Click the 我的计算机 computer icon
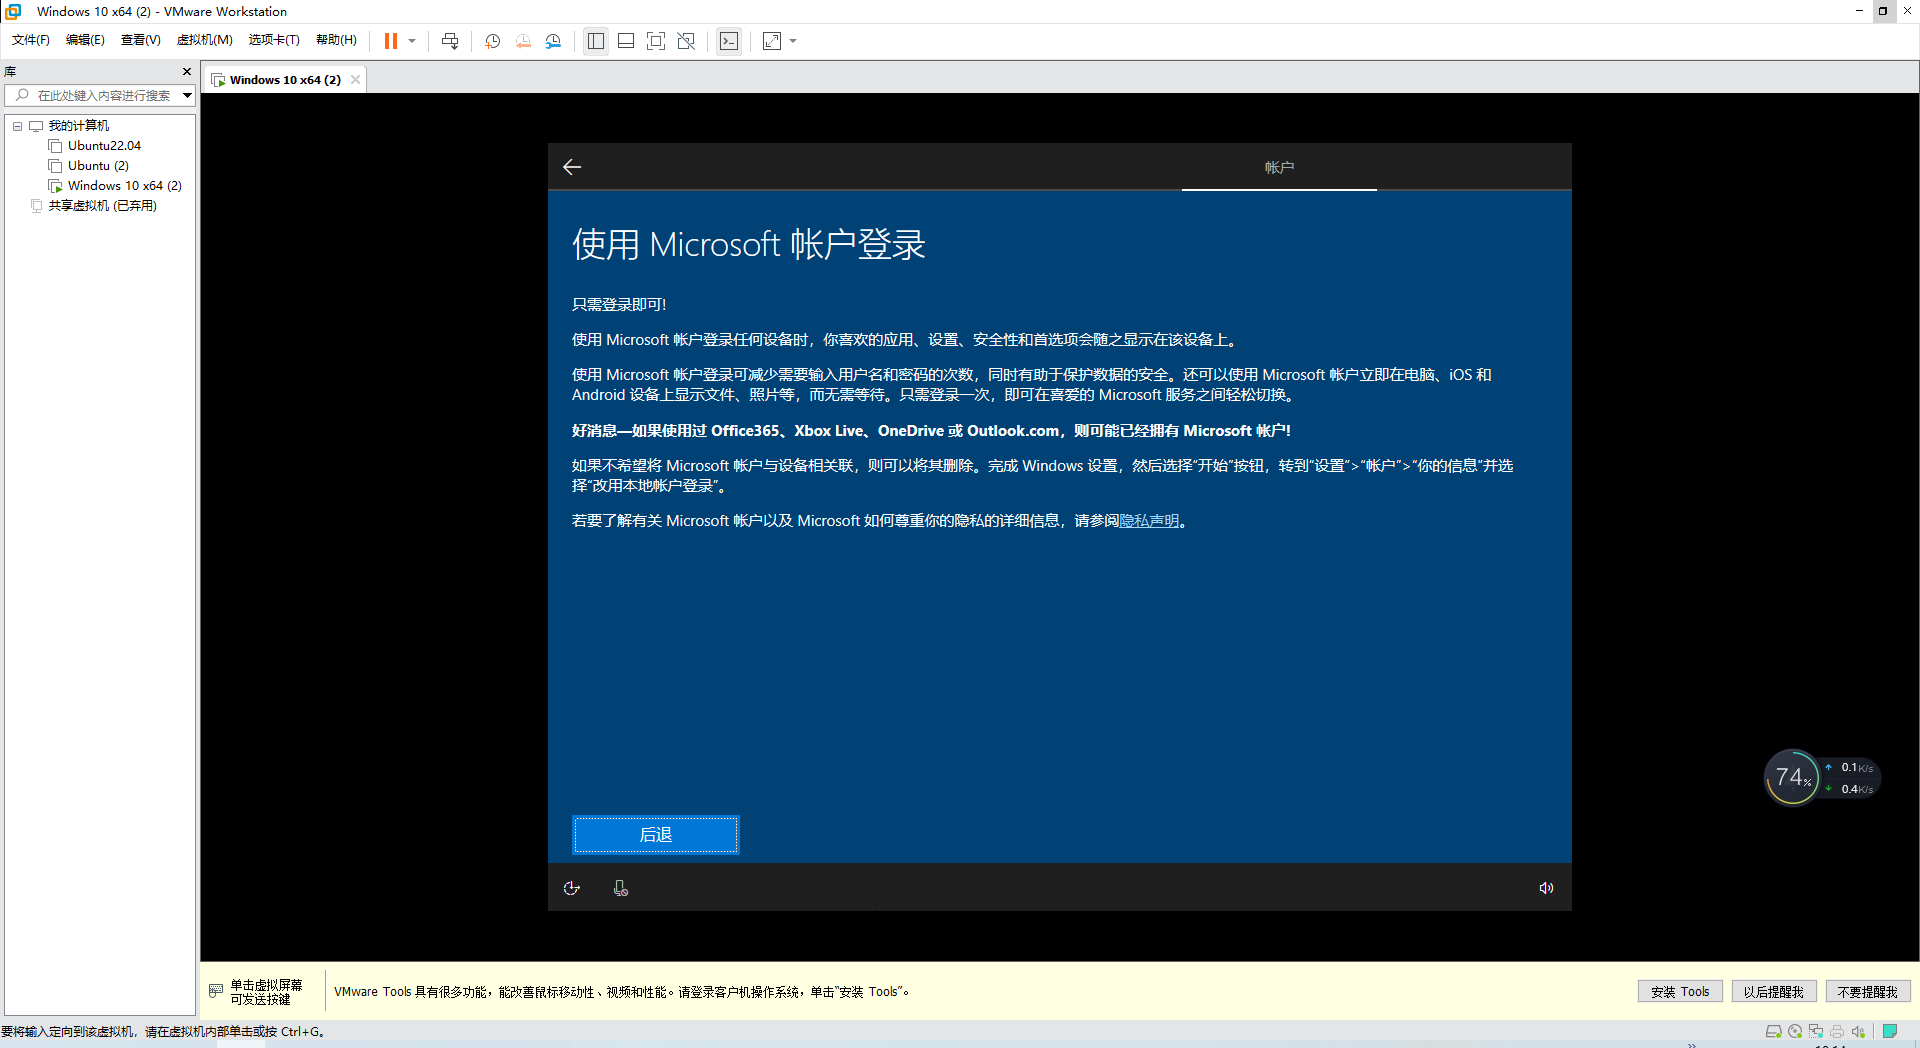 (36, 126)
